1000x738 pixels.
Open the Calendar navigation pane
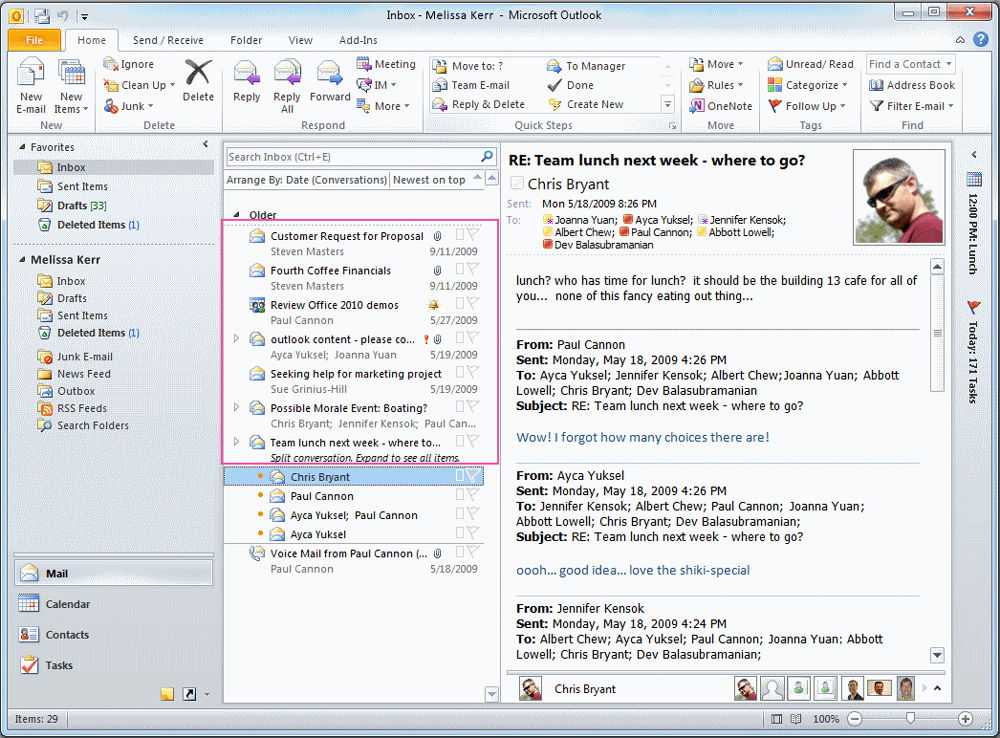pyautogui.click(x=68, y=604)
